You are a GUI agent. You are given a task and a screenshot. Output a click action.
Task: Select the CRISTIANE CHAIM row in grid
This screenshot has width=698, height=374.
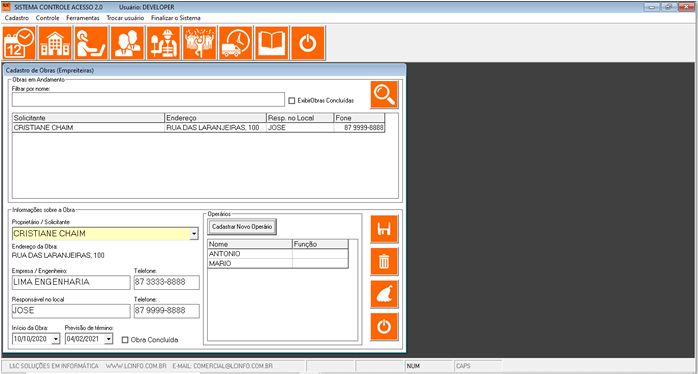click(x=199, y=128)
